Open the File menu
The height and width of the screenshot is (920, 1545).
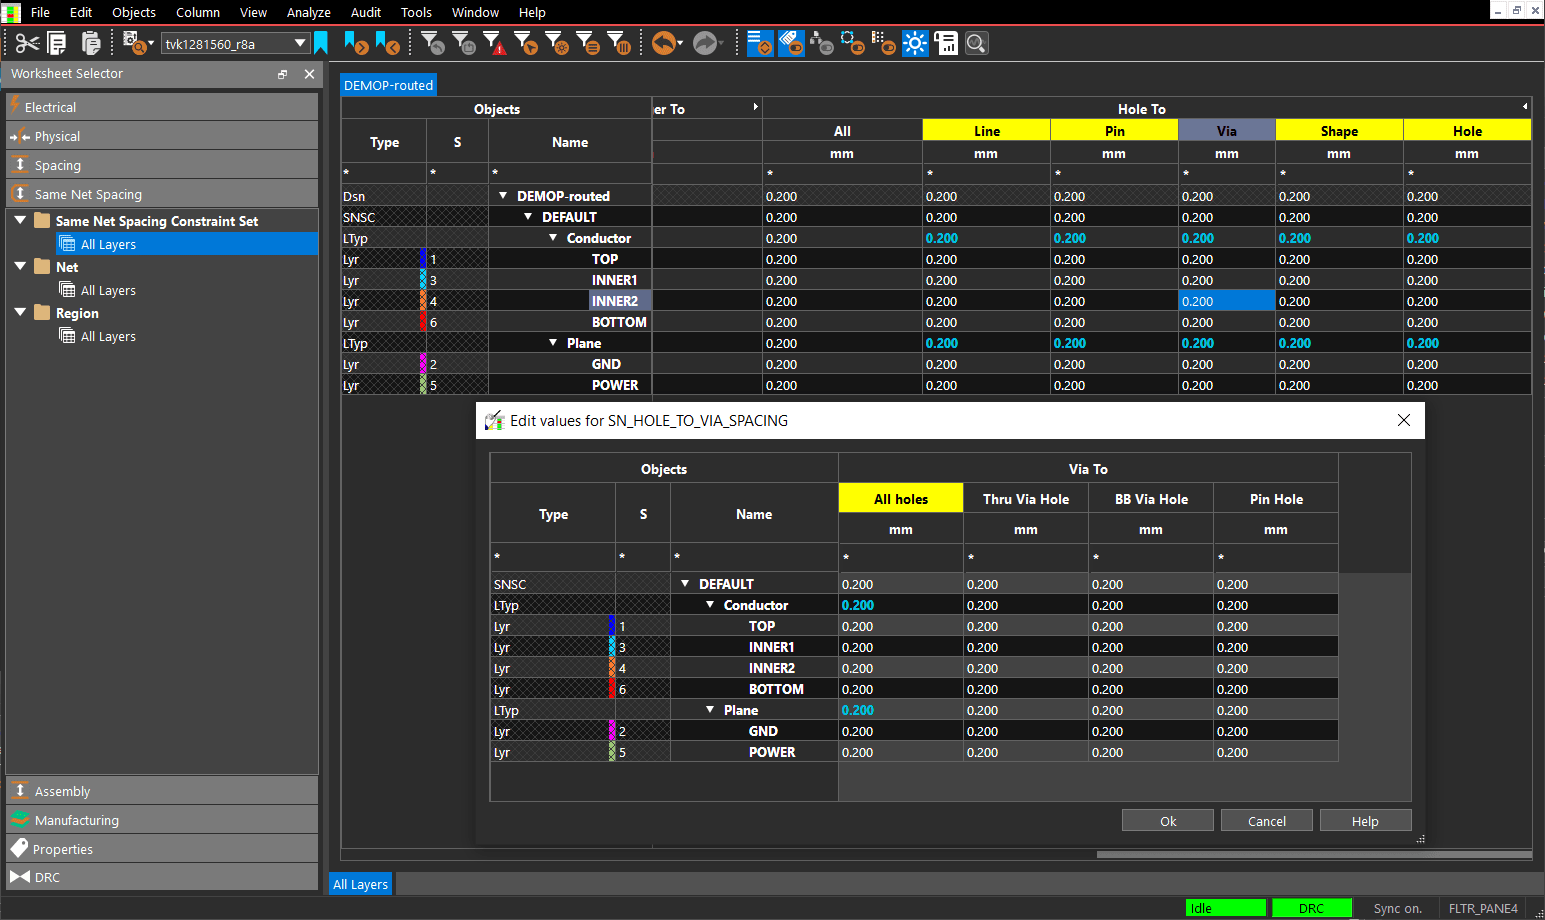(40, 12)
